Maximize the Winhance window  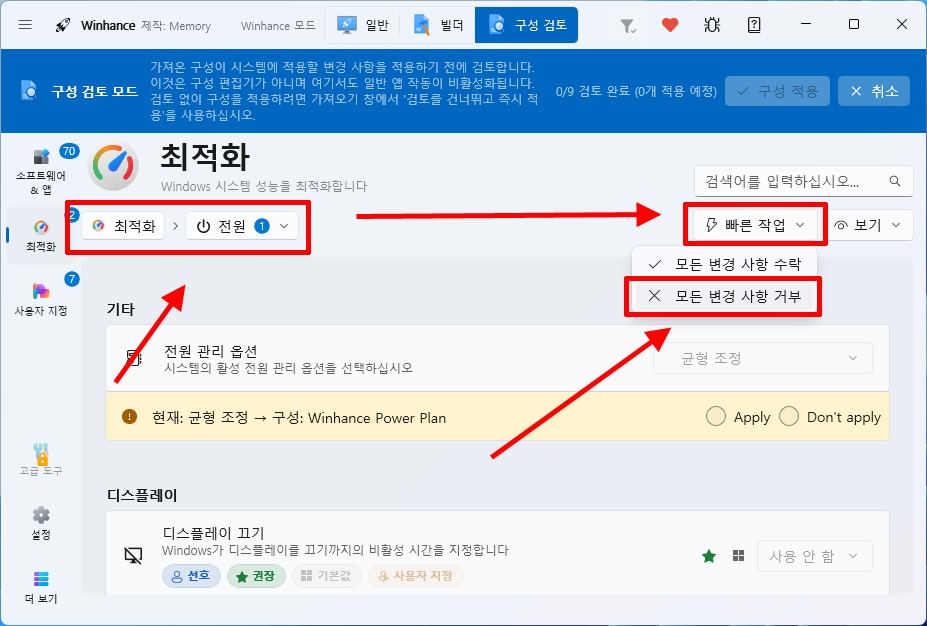(x=854, y=24)
